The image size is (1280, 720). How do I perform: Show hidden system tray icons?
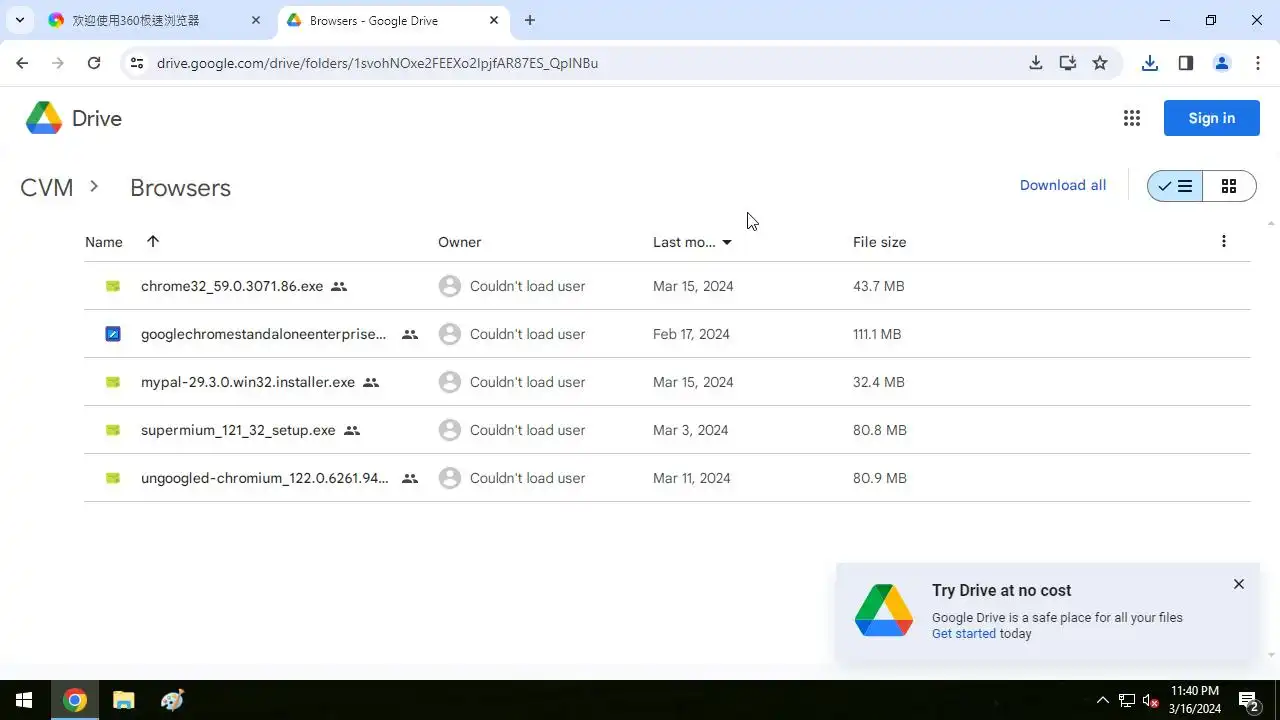(x=1103, y=700)
